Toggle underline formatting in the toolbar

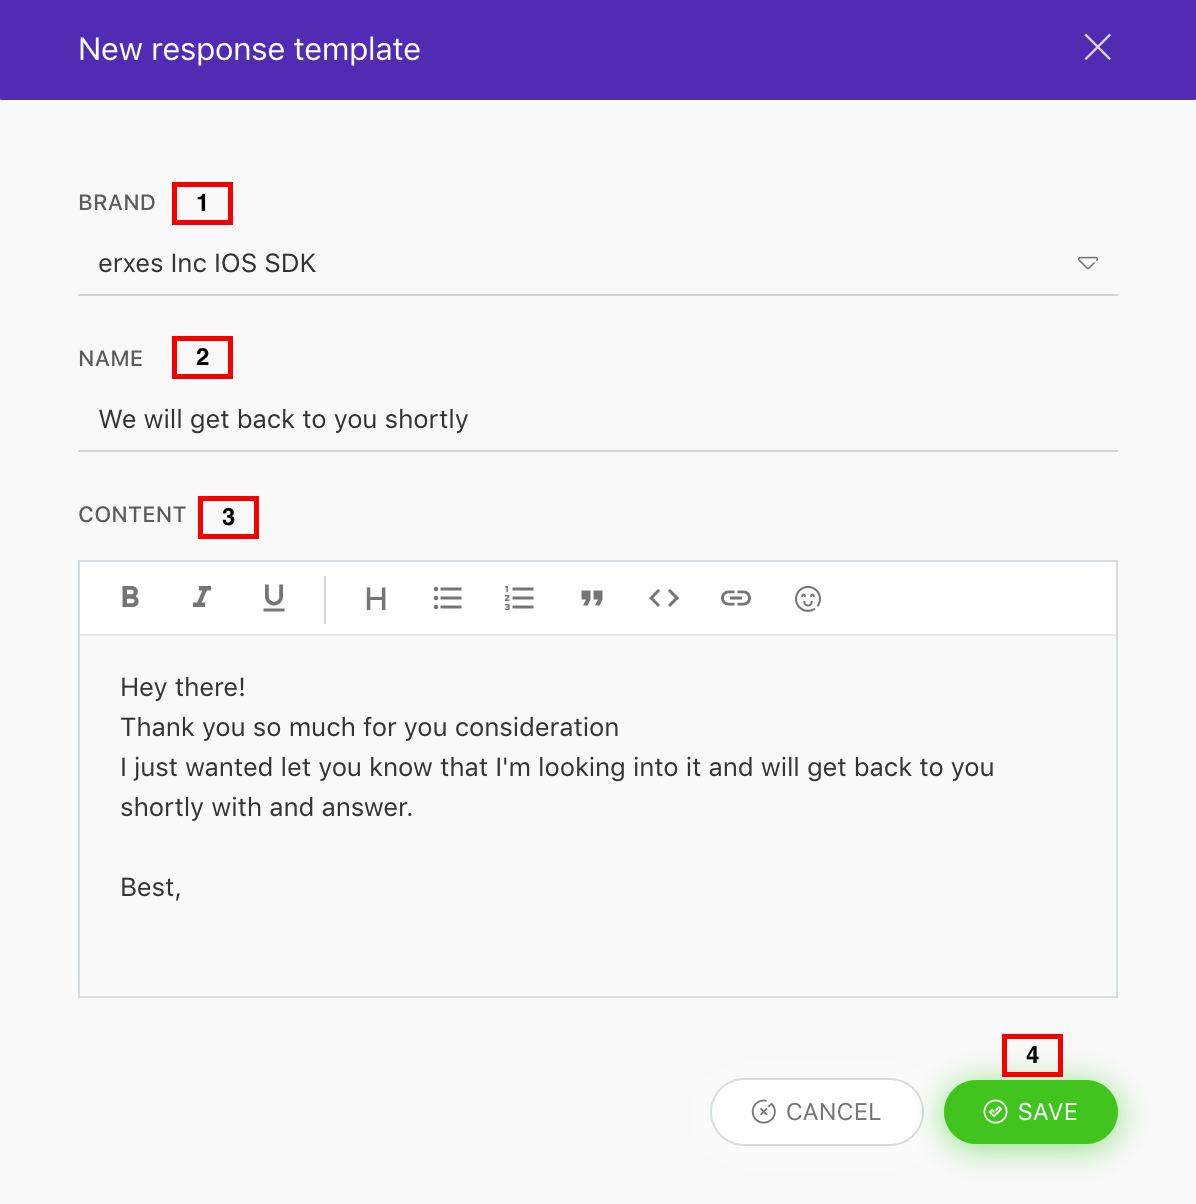click(x=274, y=598)
